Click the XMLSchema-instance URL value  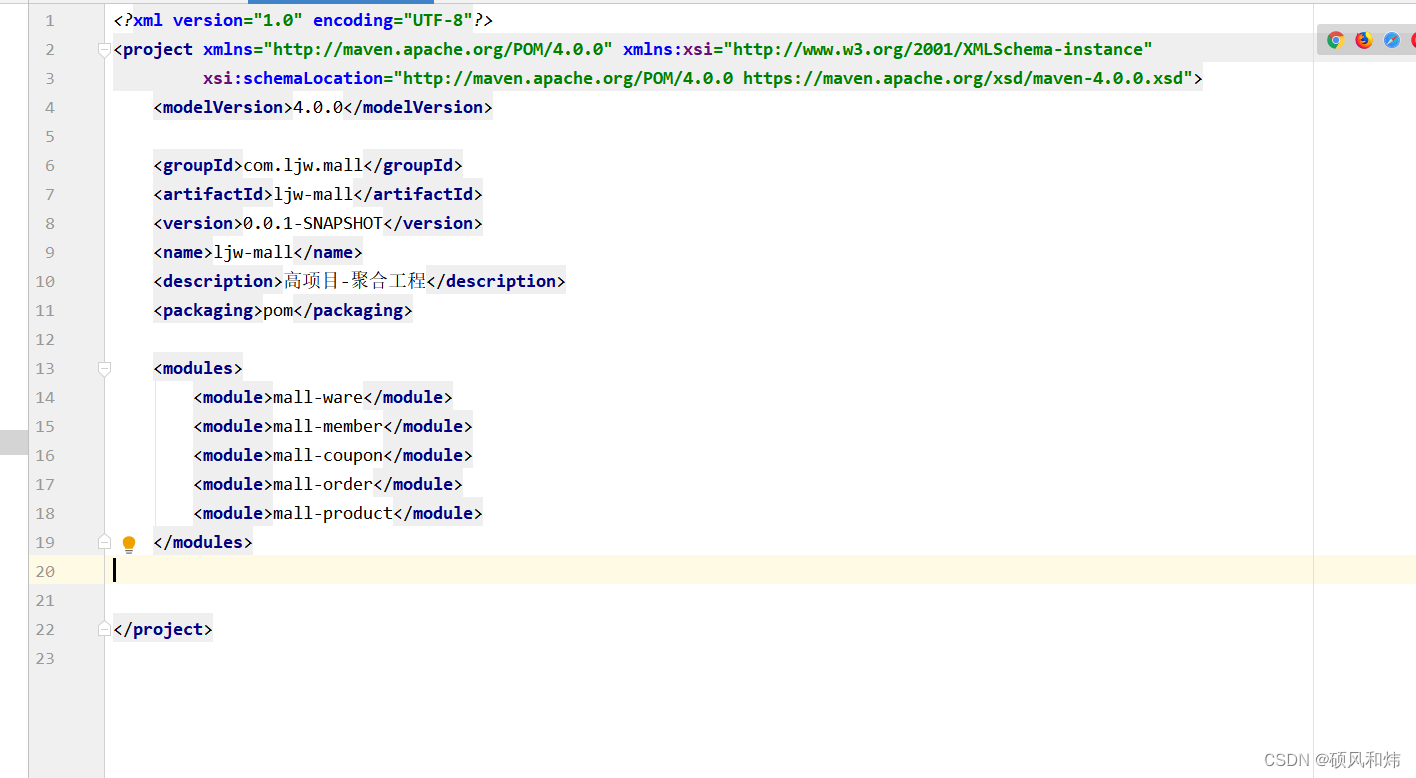pyautogui.click(x=938, y=49)
